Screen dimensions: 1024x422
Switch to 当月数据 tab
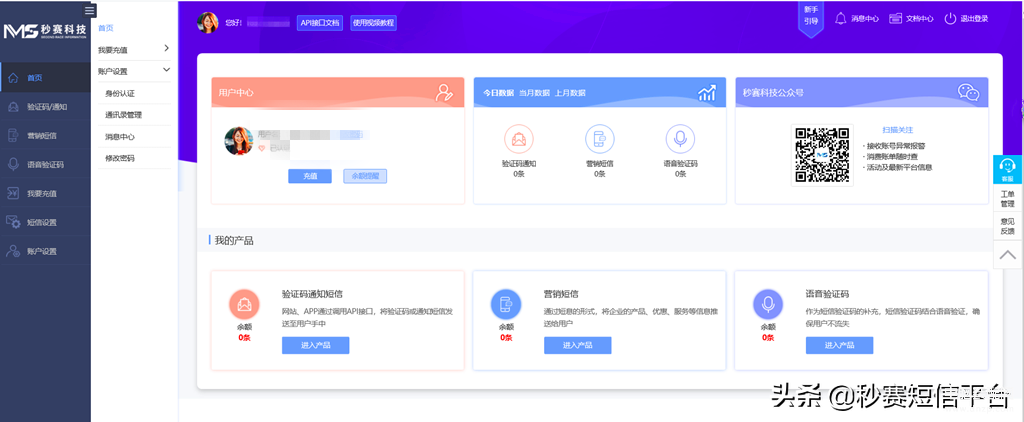point(534,93)
